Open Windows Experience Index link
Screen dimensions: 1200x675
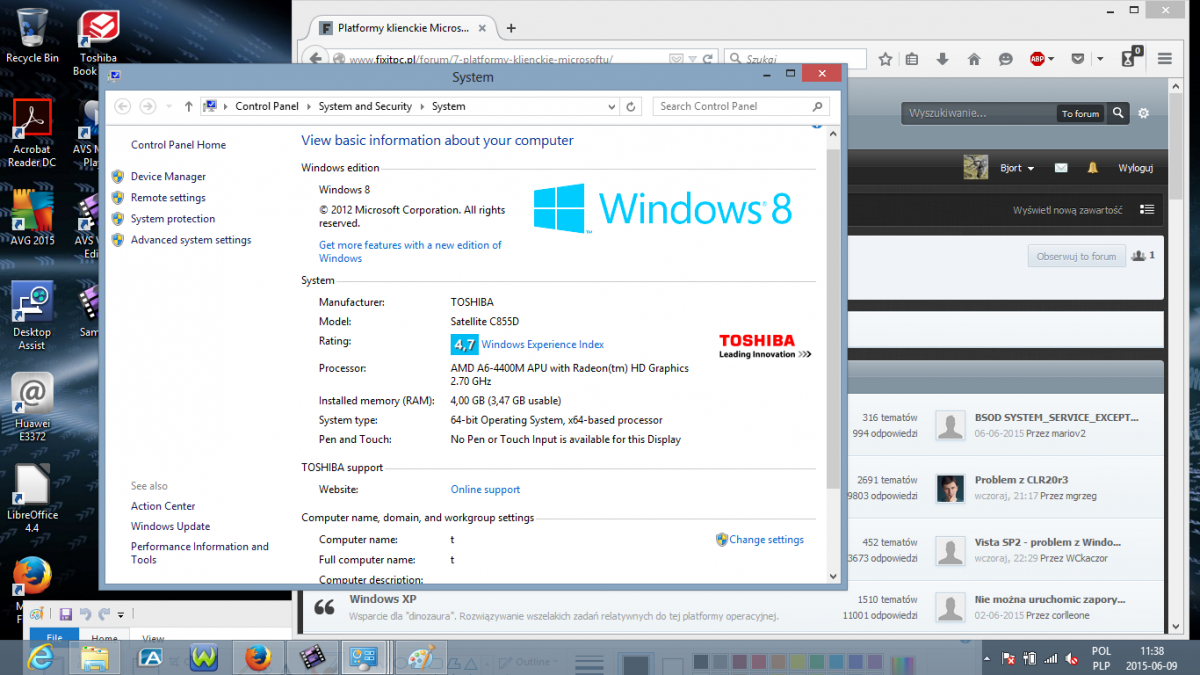coord(542,344)
